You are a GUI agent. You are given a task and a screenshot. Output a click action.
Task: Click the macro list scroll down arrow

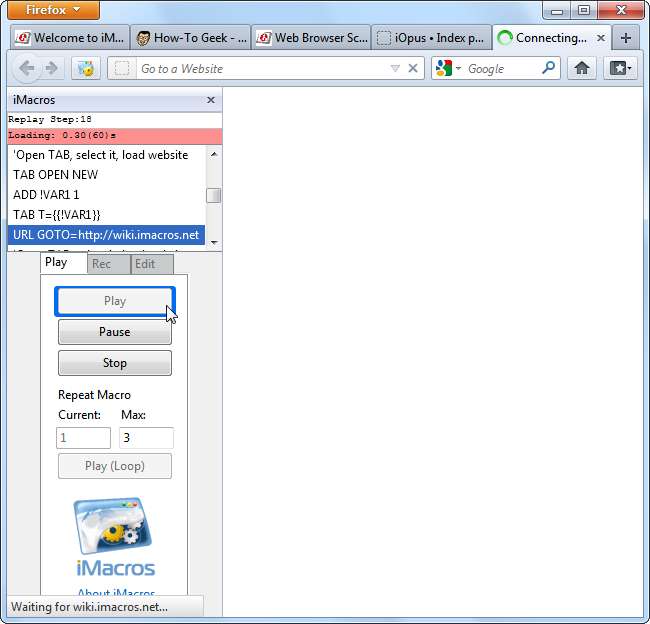pyautogui.click(x=214, y=242)
